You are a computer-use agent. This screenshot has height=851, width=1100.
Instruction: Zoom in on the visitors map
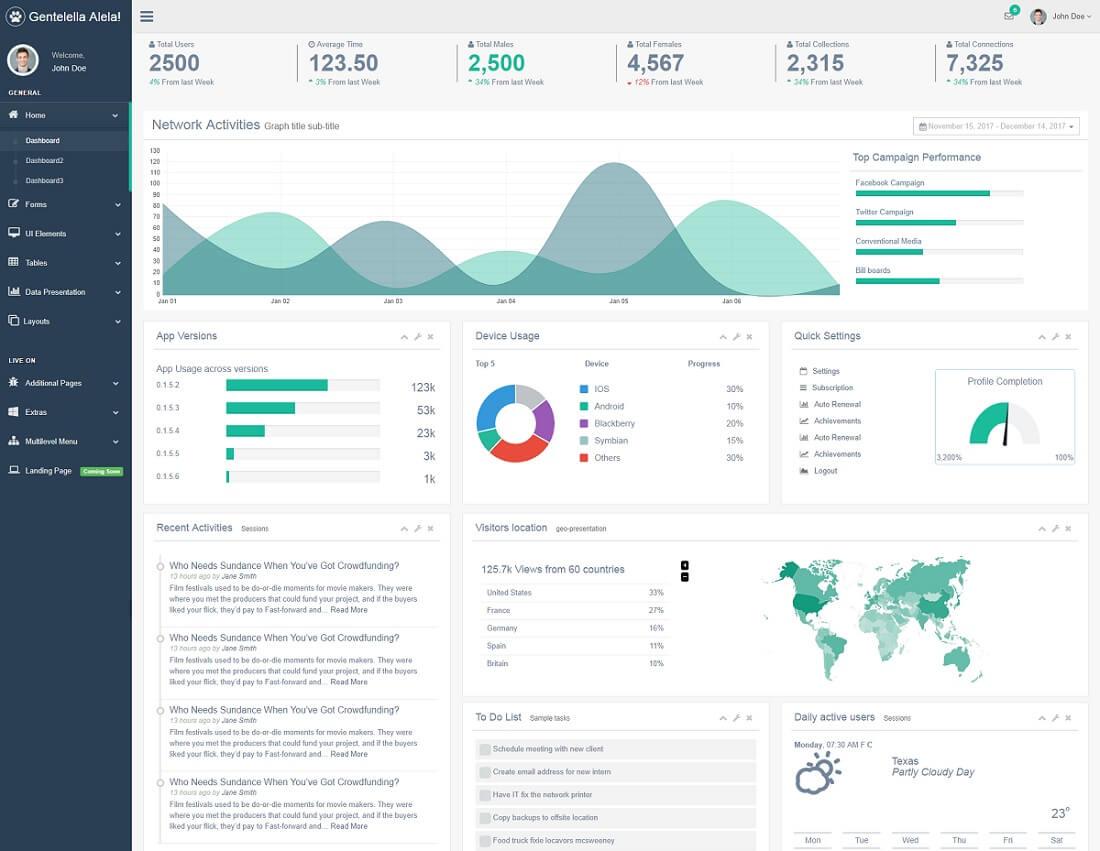point(685,565)
